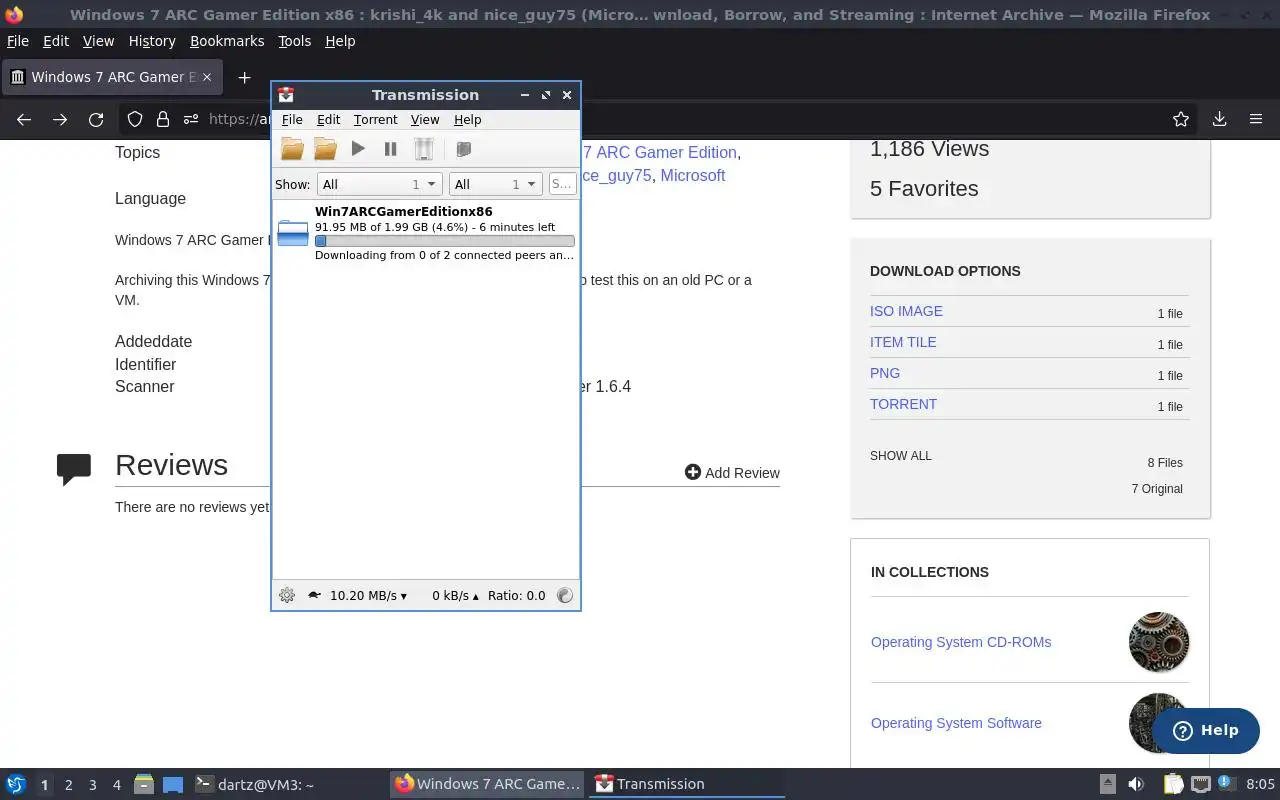Viewport: 1280px width, 800px height.
Task: Open Firefox Tools menu
Action: (x=294, y=41)
